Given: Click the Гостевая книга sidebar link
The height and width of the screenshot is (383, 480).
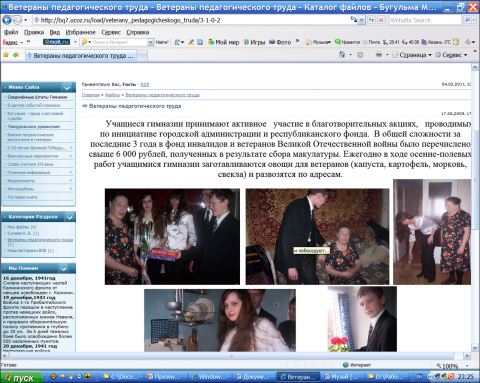Looking at the screenshot, I should (22, 197).
